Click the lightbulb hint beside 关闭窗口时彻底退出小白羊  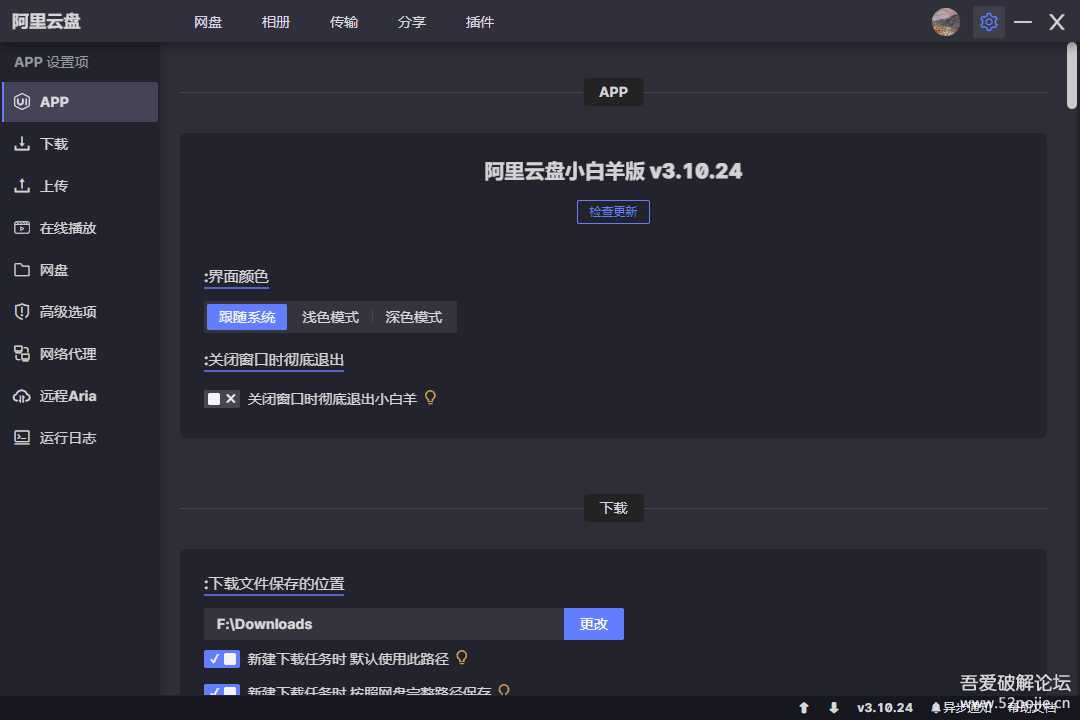point(430,398)
